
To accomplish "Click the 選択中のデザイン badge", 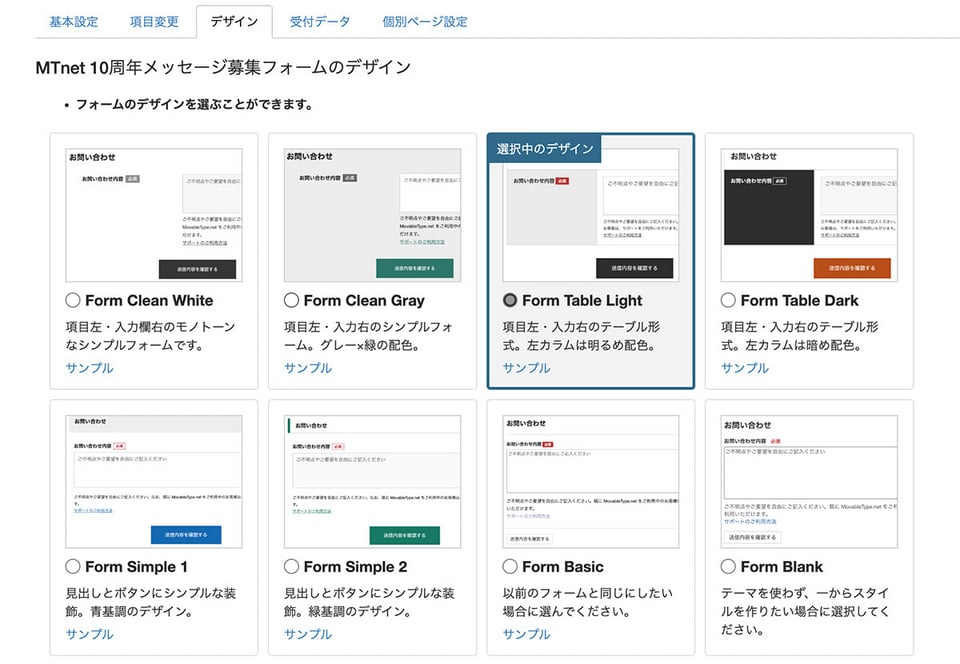I will click(545, 149).
